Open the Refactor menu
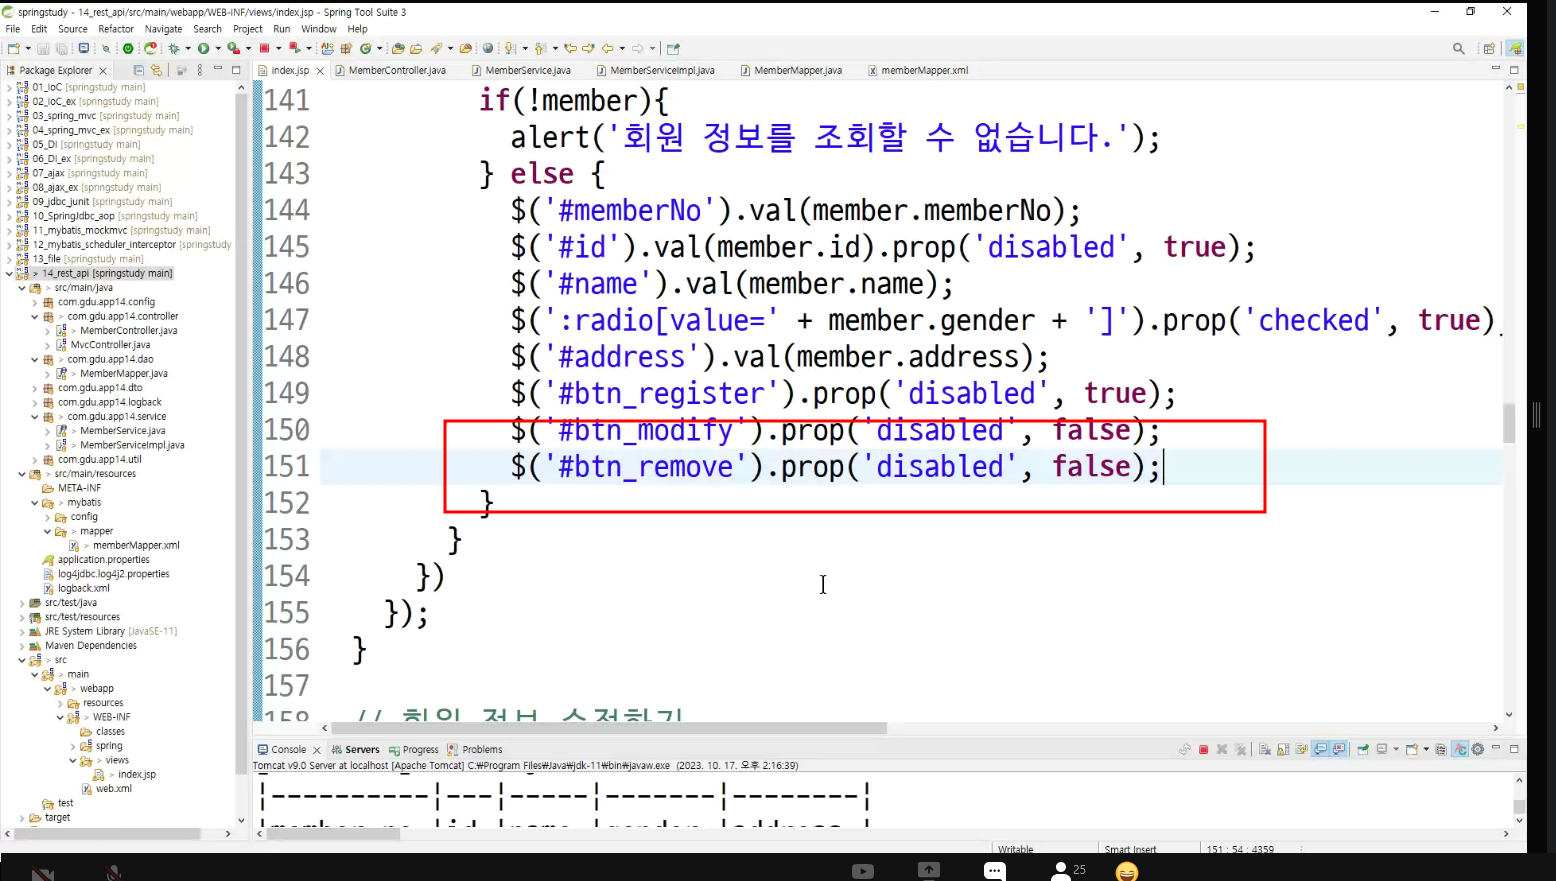Viewport: 1556px width, 881px height. click(116, 29)
